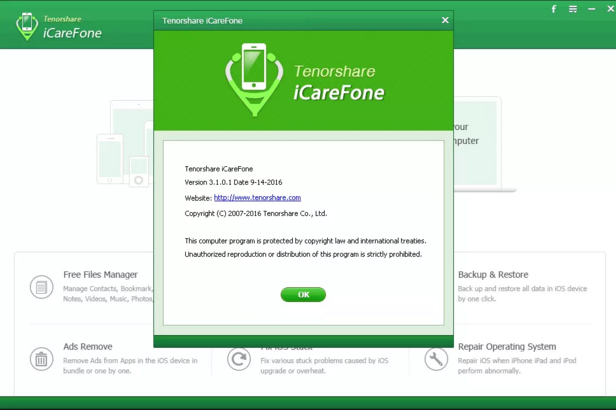Open the tenorshare.com website link
The image size is (616, 410).
[257, 198]
